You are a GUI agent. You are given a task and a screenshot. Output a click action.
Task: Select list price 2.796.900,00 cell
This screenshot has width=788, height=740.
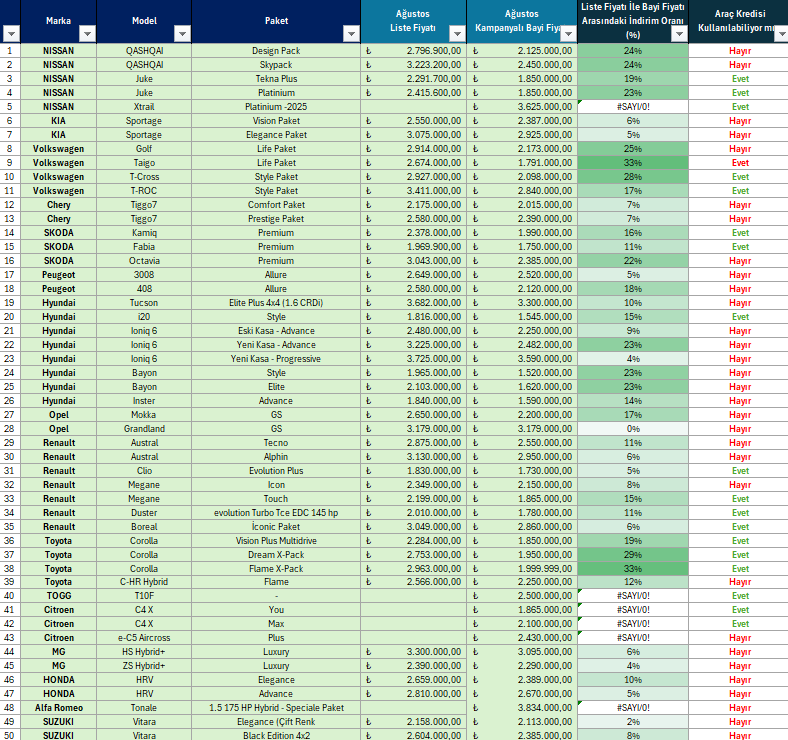414,51
